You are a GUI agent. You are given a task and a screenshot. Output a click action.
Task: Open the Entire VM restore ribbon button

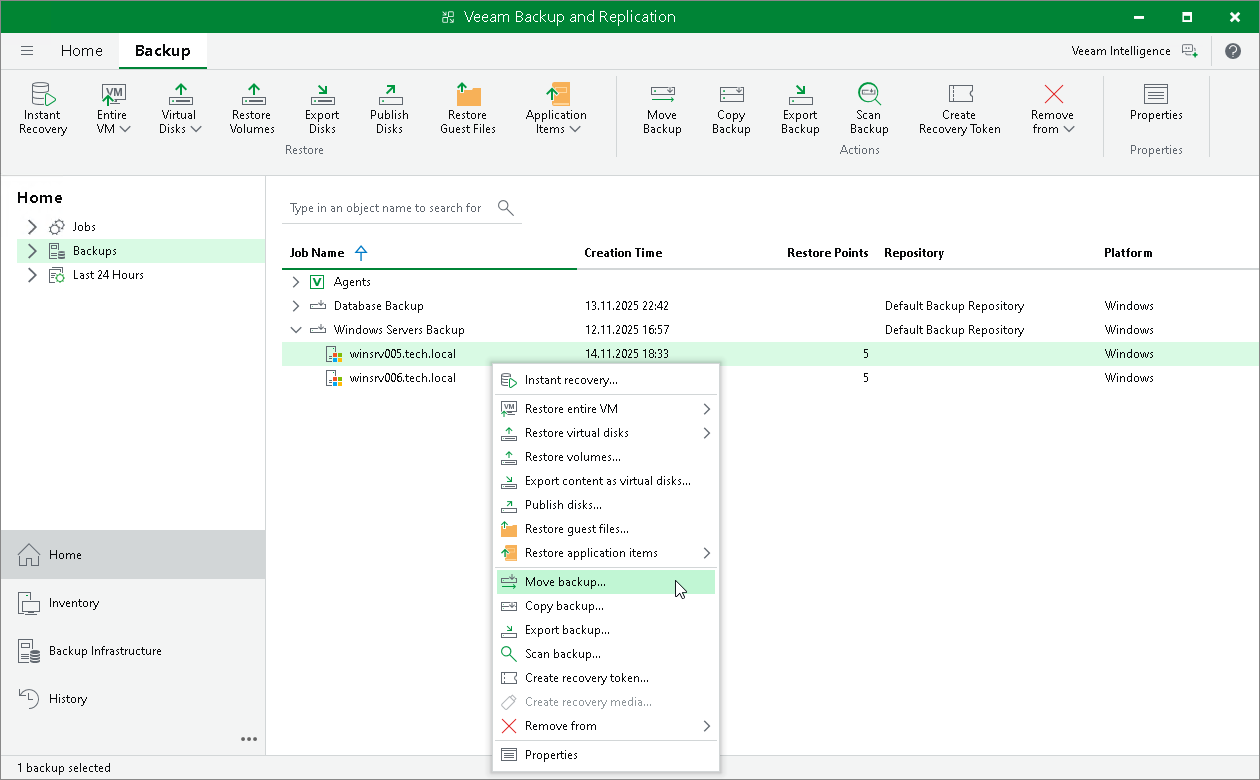coord(114,108)
